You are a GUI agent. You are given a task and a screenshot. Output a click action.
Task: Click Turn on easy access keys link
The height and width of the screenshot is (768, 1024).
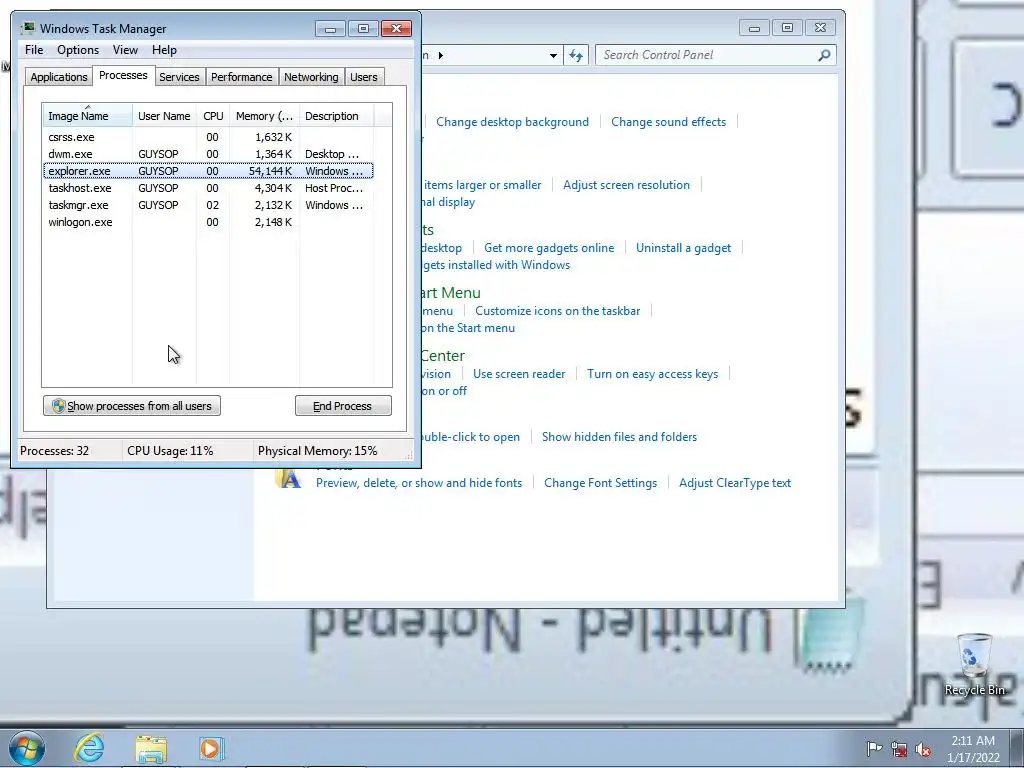point(652,374)
